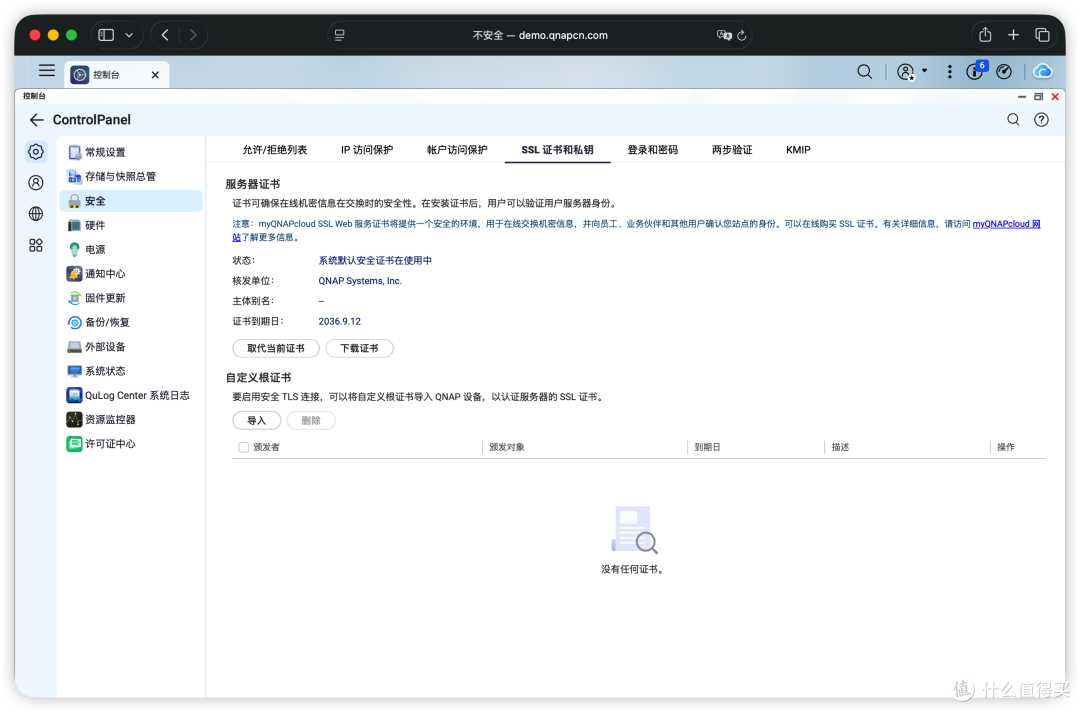
Task: Go back in Safari history
Action: tap(165, 35)
